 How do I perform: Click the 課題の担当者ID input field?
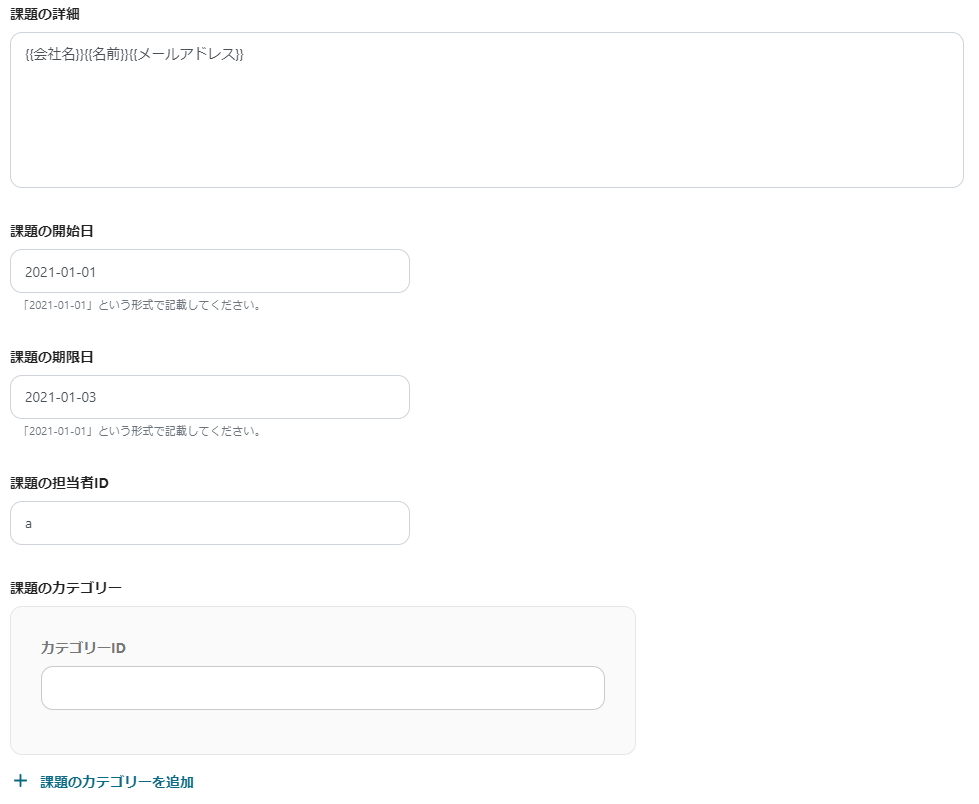tap(210, 523)
